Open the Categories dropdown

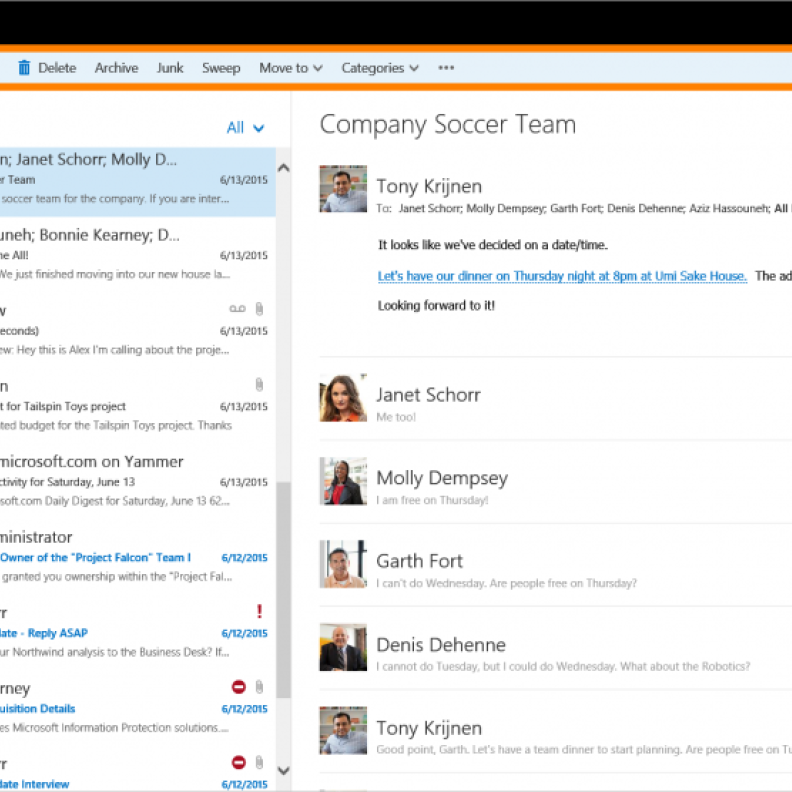[380, 68]
